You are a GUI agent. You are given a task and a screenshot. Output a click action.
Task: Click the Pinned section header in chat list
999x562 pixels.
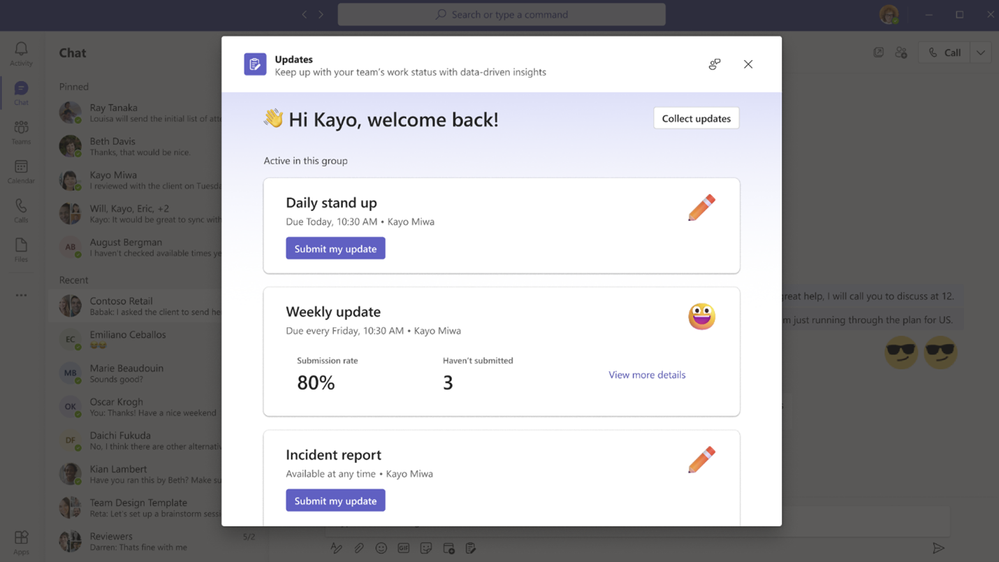[x=74, y=87]
